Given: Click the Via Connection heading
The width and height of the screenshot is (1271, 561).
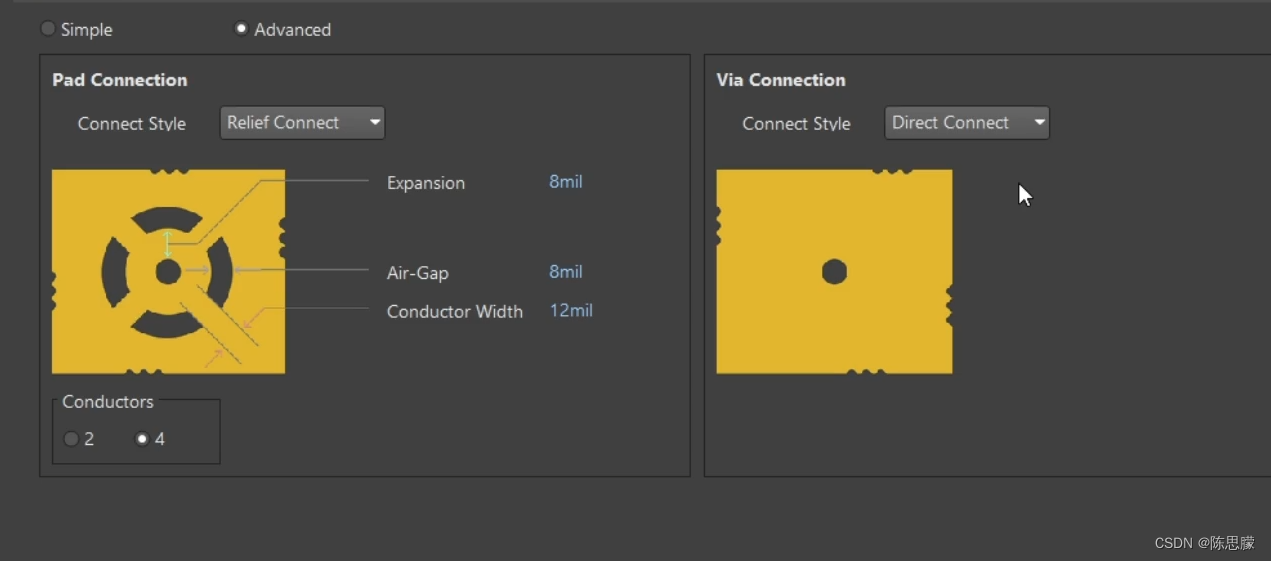Looking at the screenshot, I should [781, 80].
